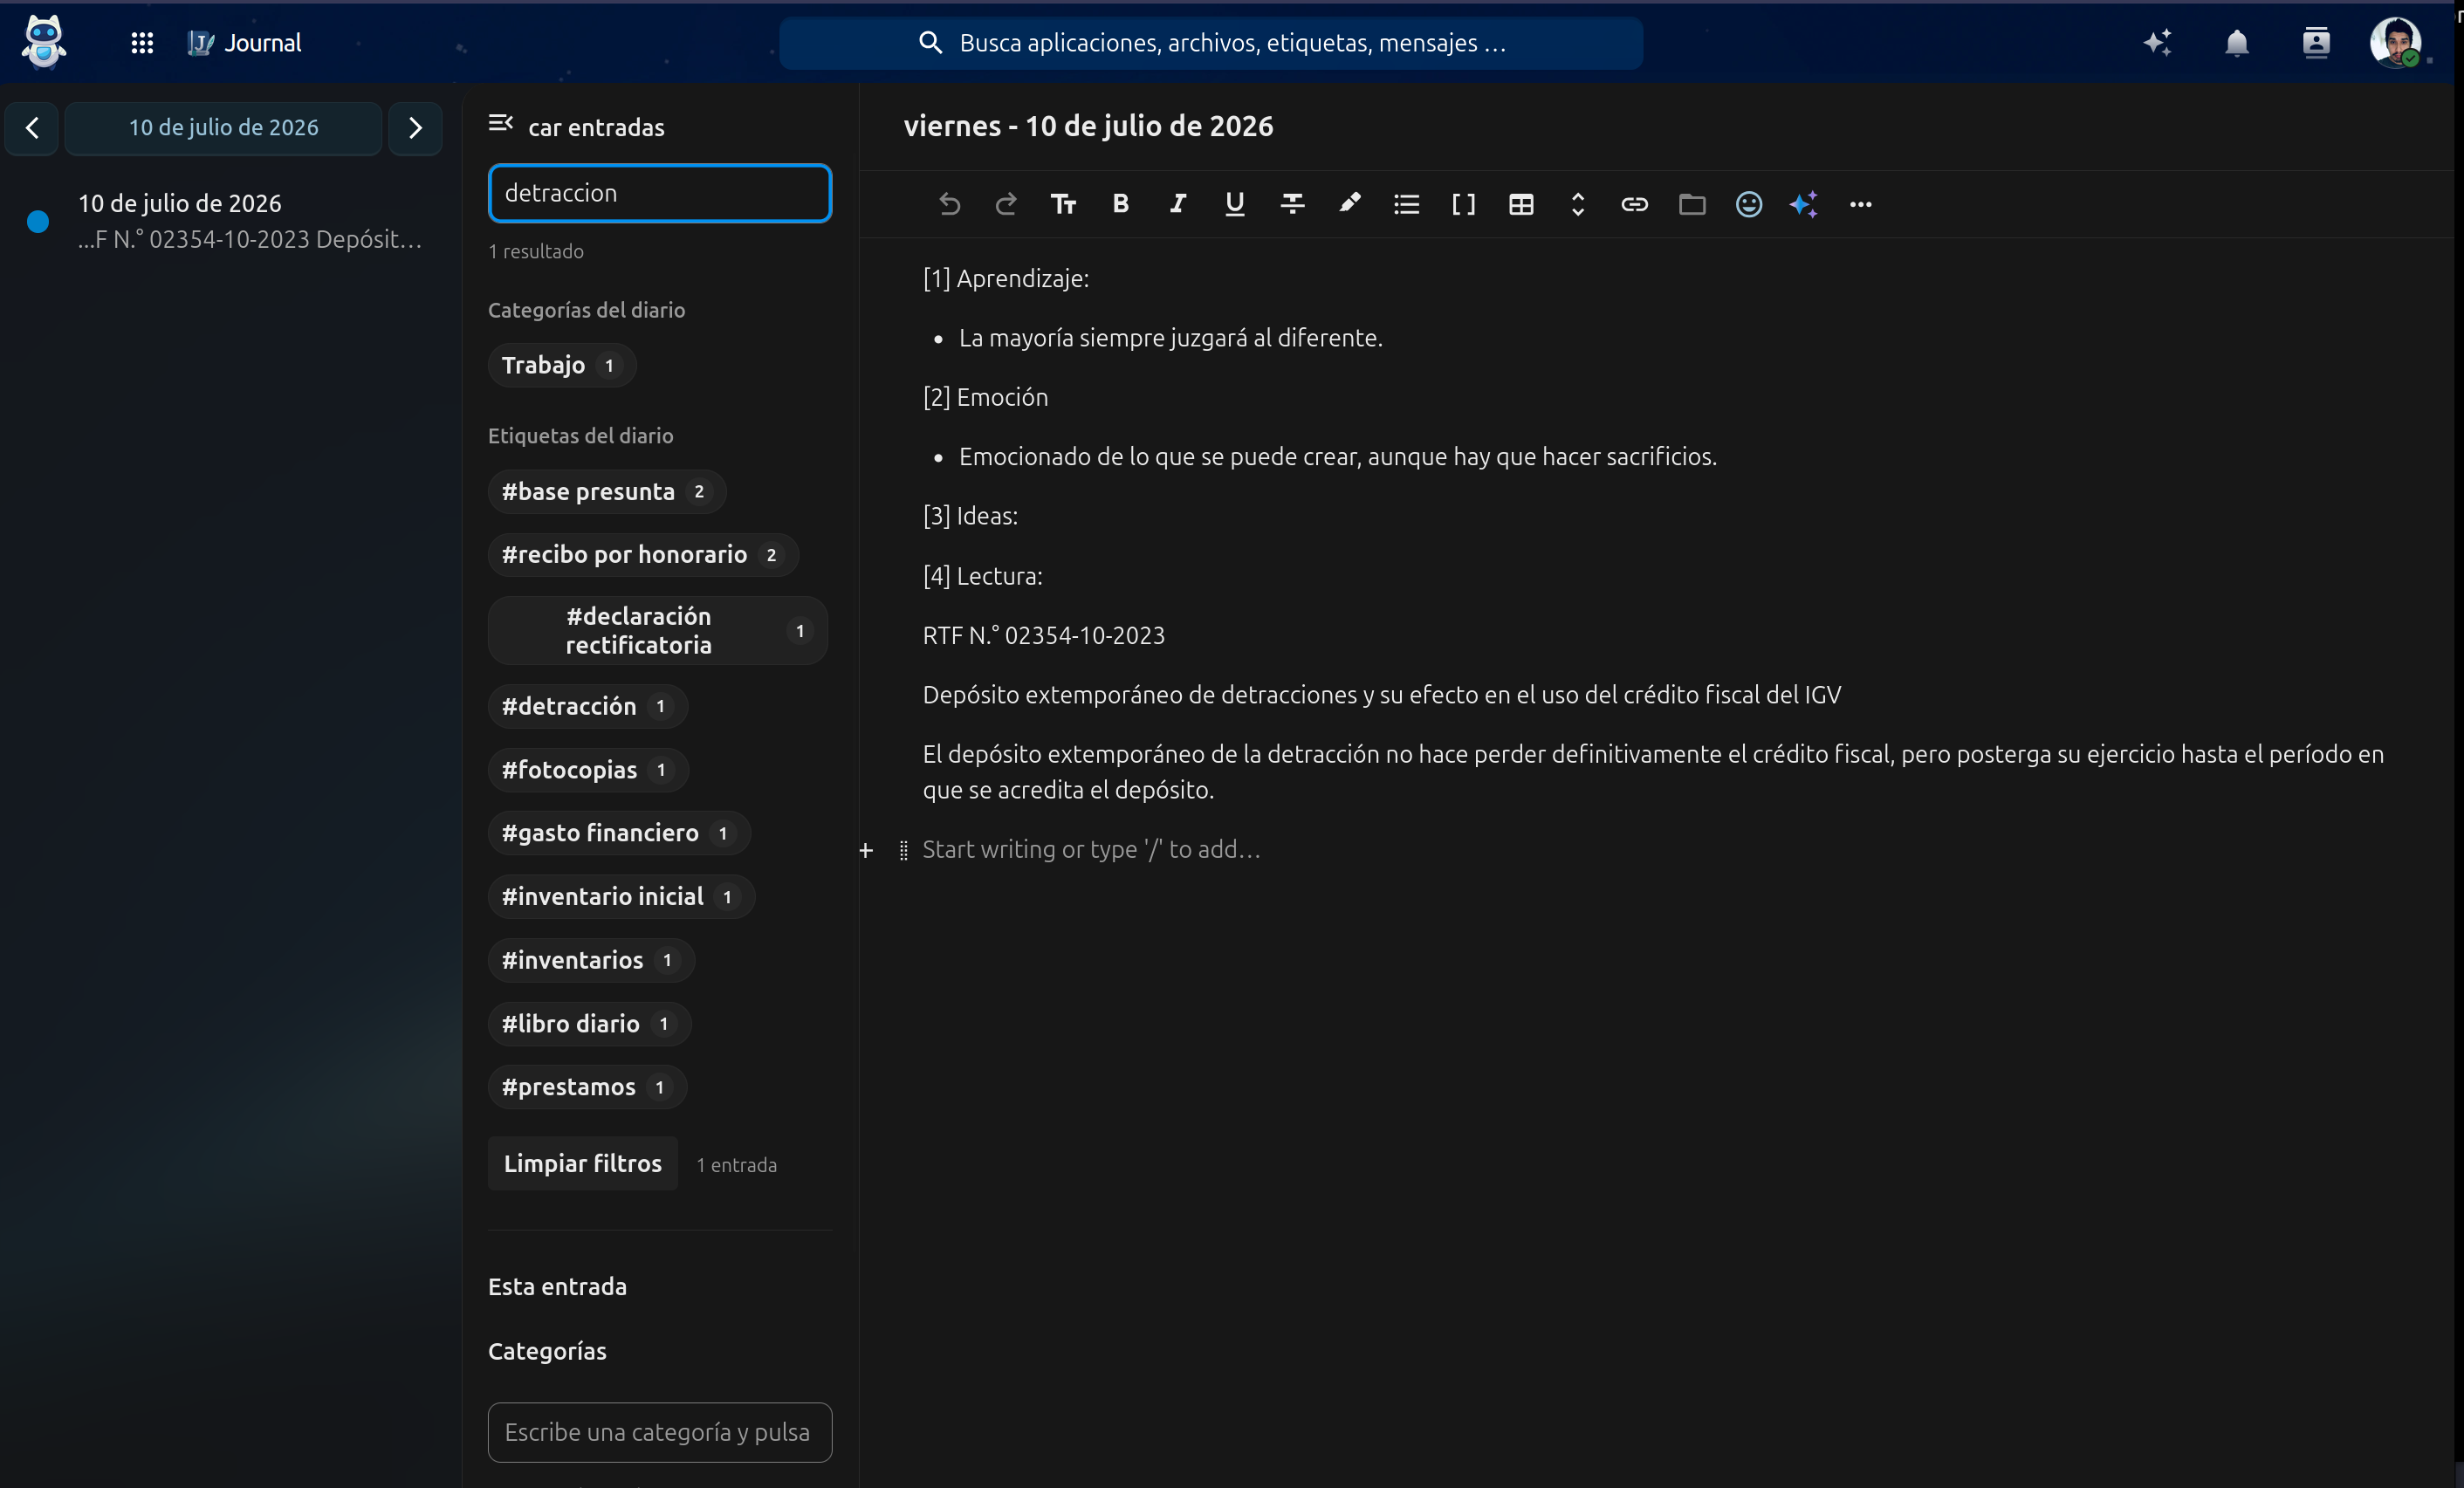Focus the global search bar
The image size is (2464, 1488).
coord(1211,43)
